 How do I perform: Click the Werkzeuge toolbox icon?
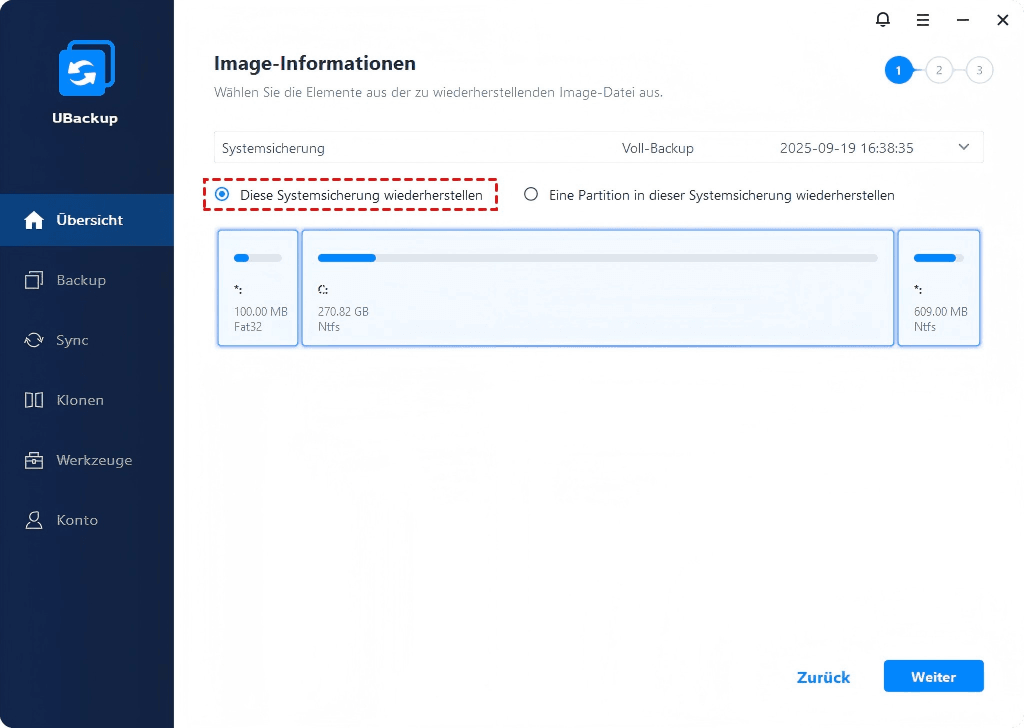point(34,460)
